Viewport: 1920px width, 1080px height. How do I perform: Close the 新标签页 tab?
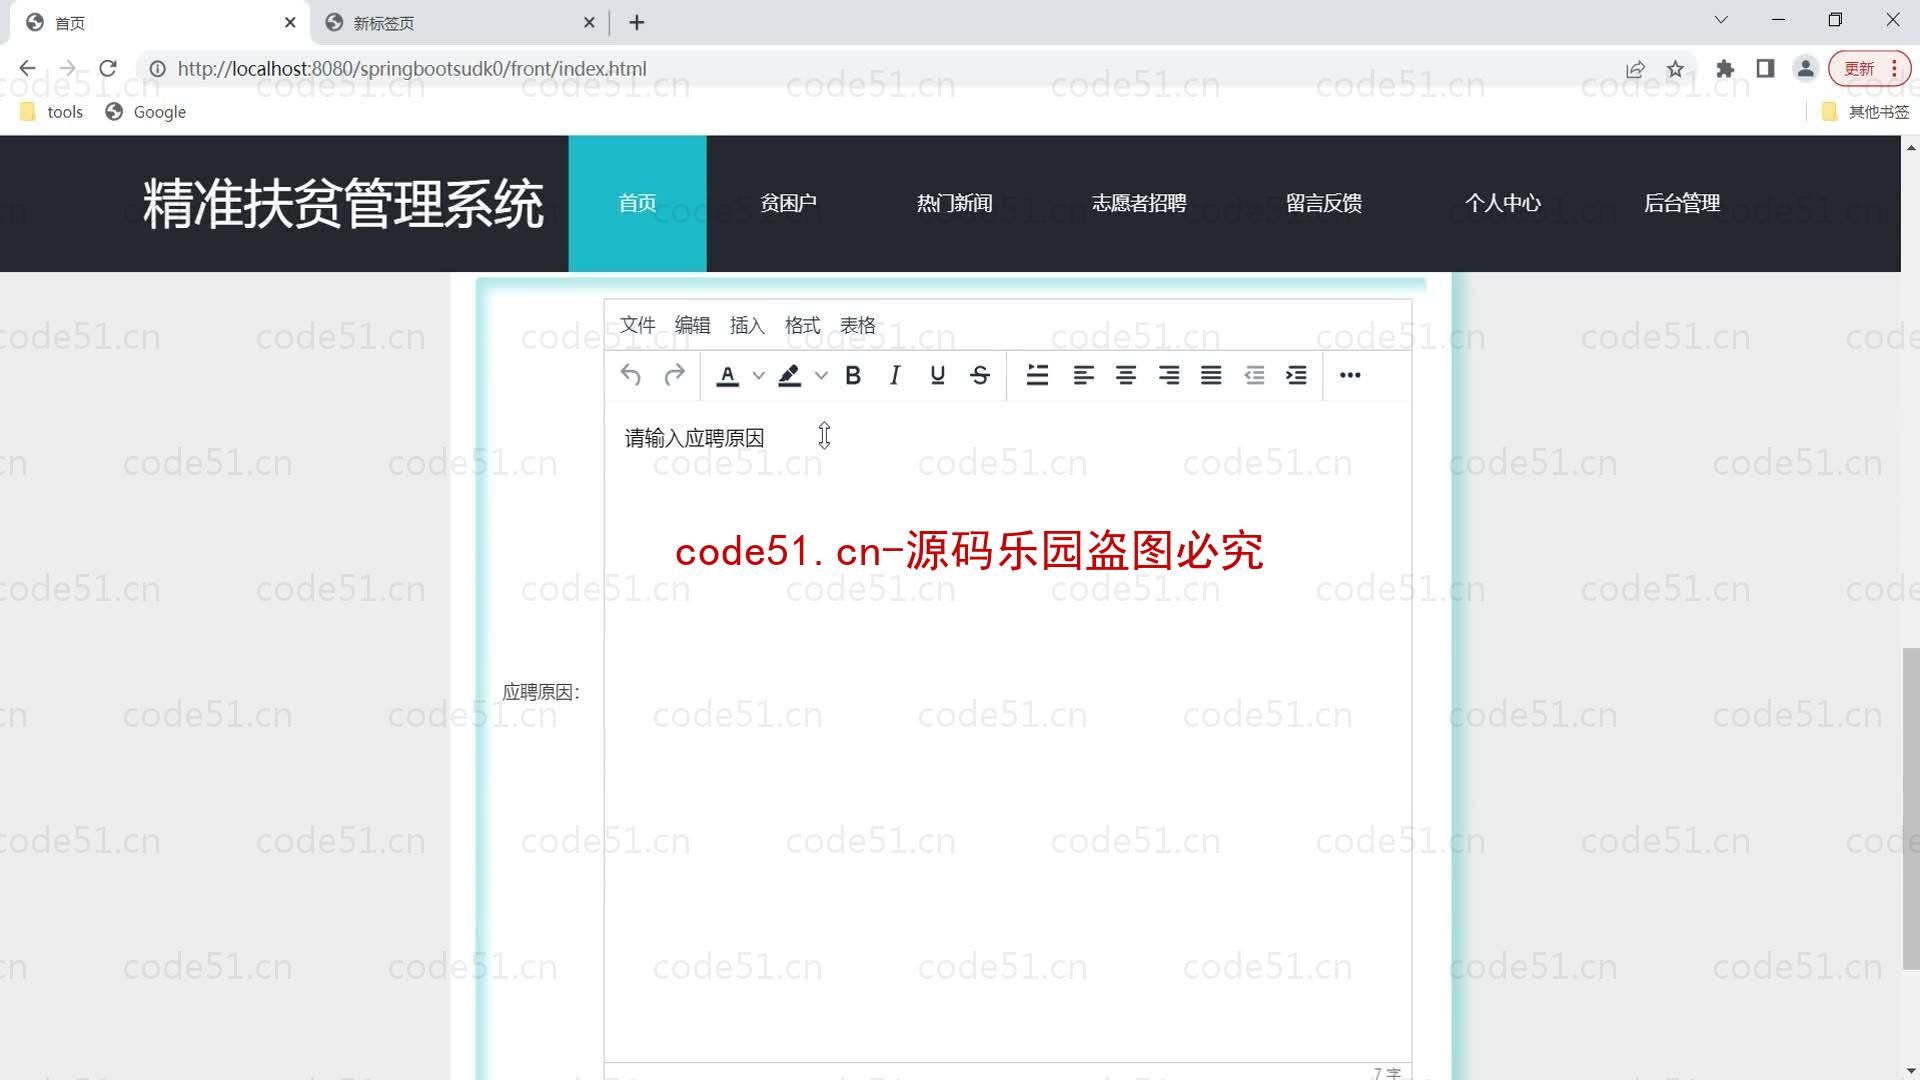(x=589, y=22)
